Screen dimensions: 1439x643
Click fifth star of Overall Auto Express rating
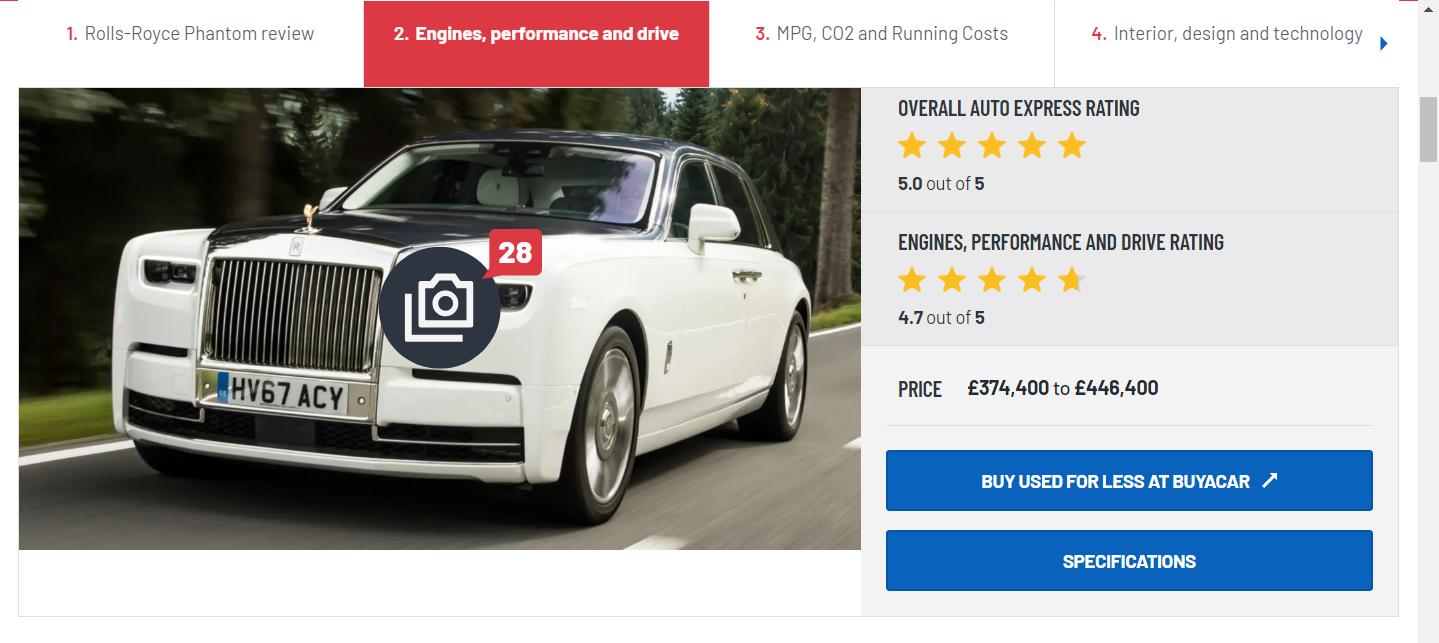(1072, 146)
